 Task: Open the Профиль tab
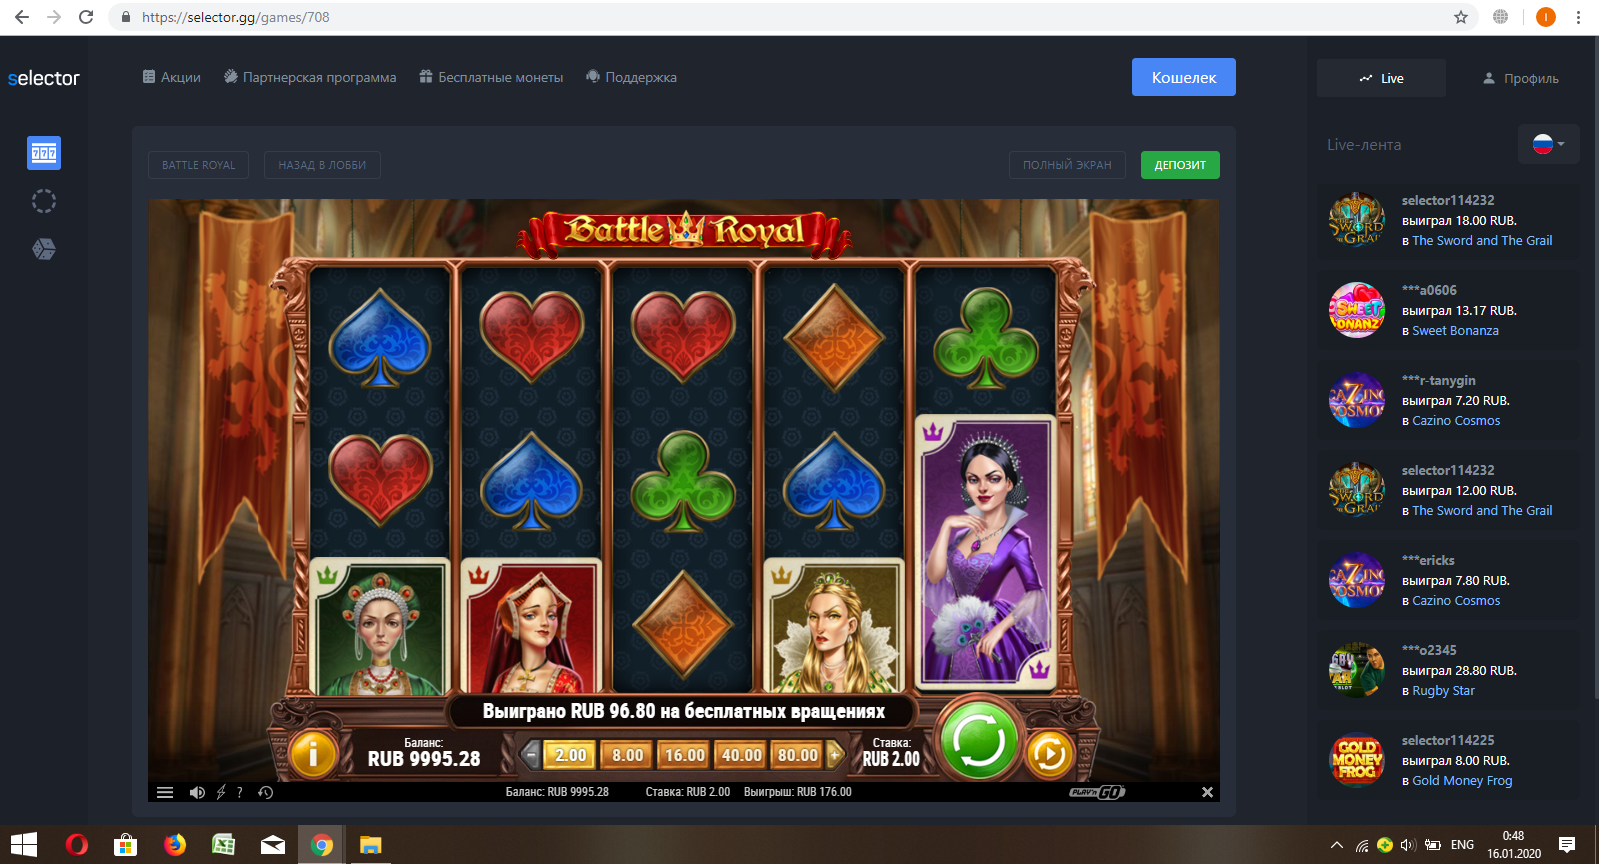click(x=1520, y=78)
